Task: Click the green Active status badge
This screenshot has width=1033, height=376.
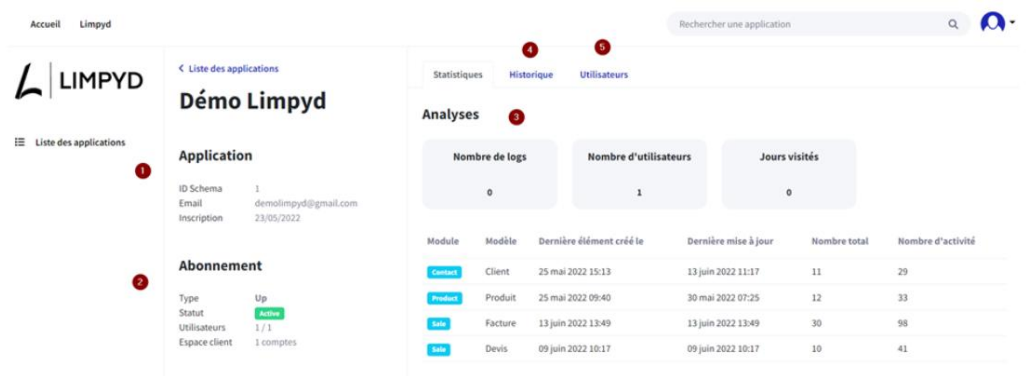Action: [x=269, y=313]
